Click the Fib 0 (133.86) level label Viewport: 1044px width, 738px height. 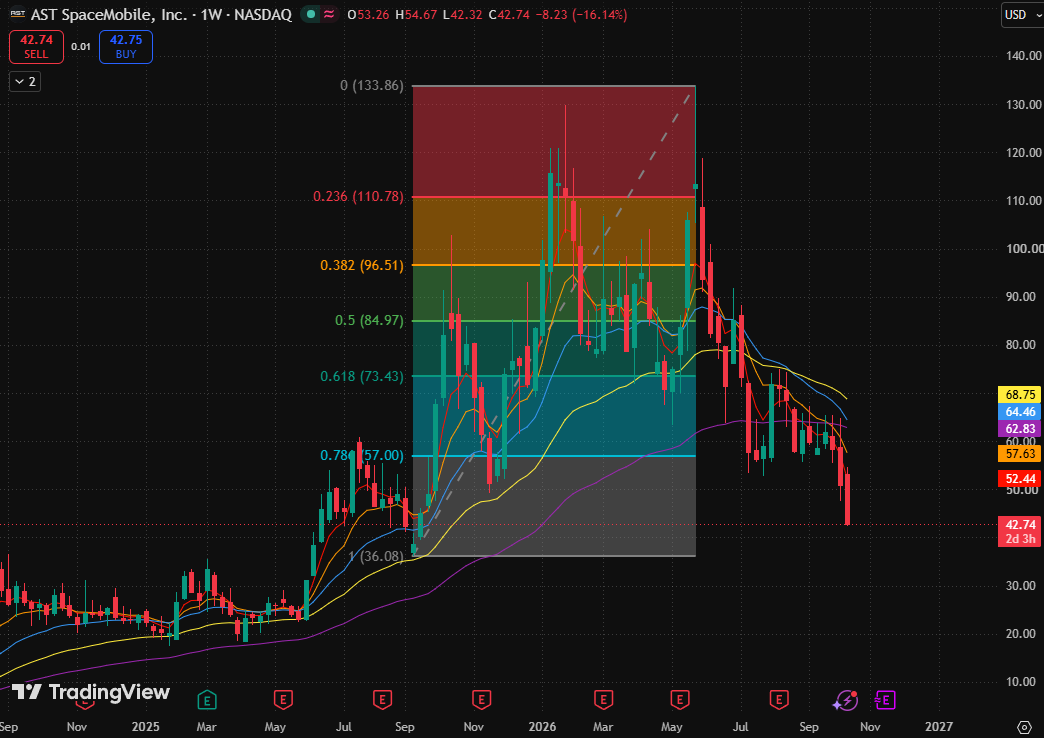coord(372,85)
